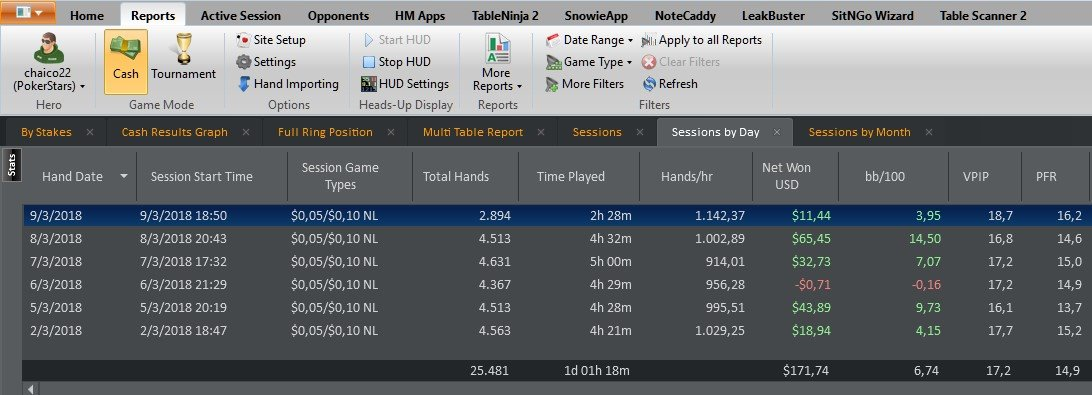
Task: Click Apply to all Reports
Action: tap(702, 40)
